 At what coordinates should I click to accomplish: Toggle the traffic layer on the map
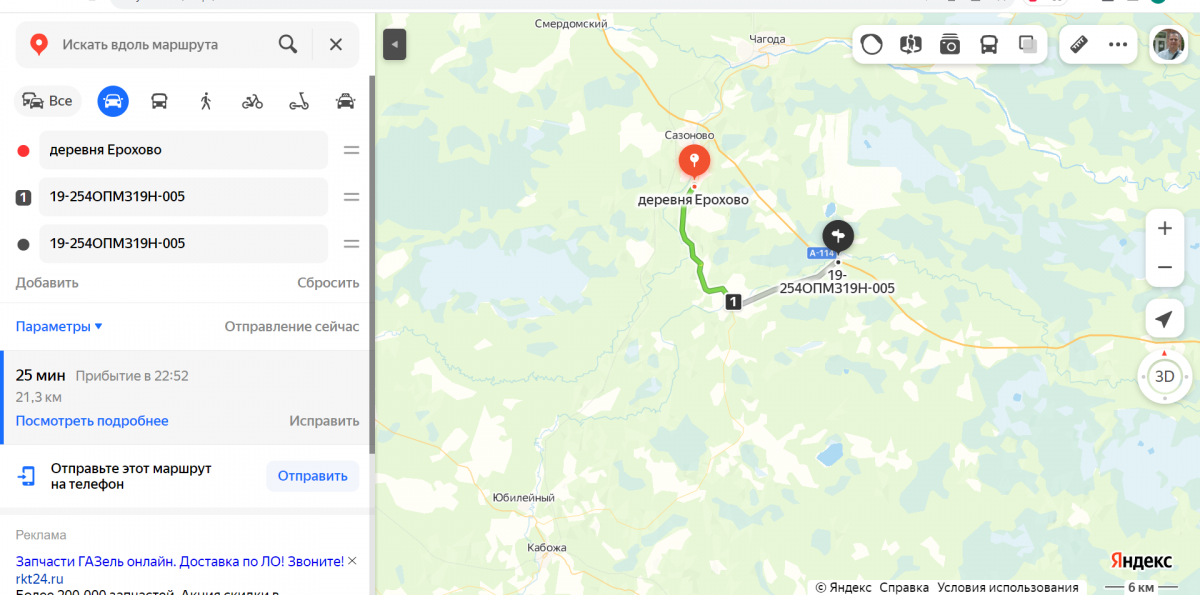click(872, 44)
